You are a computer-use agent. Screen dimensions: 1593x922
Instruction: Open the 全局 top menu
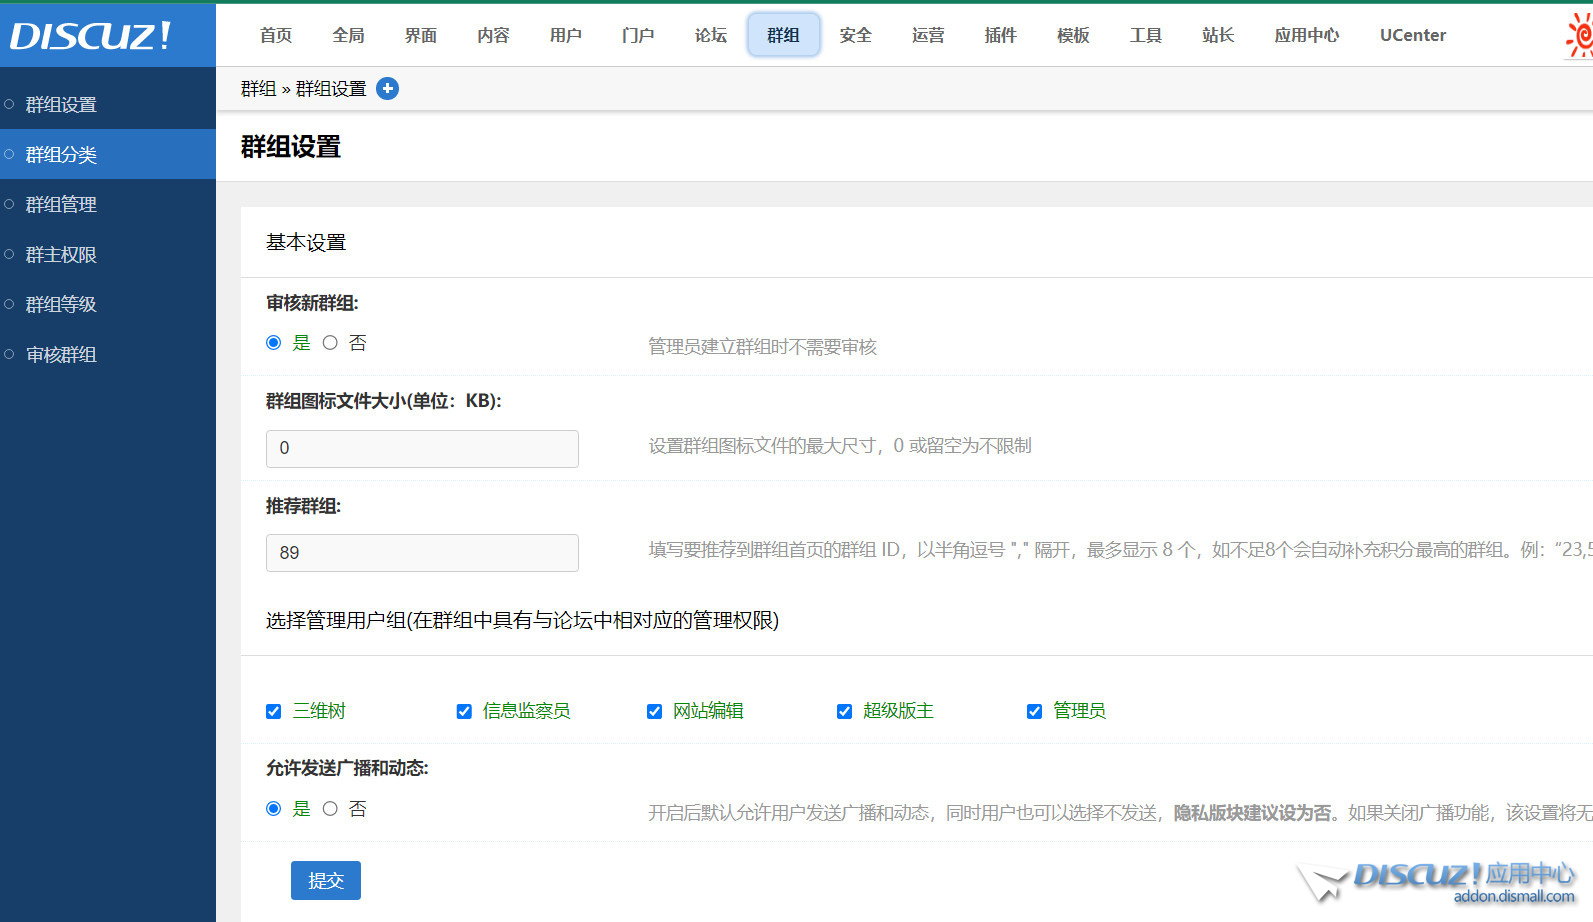348,35
